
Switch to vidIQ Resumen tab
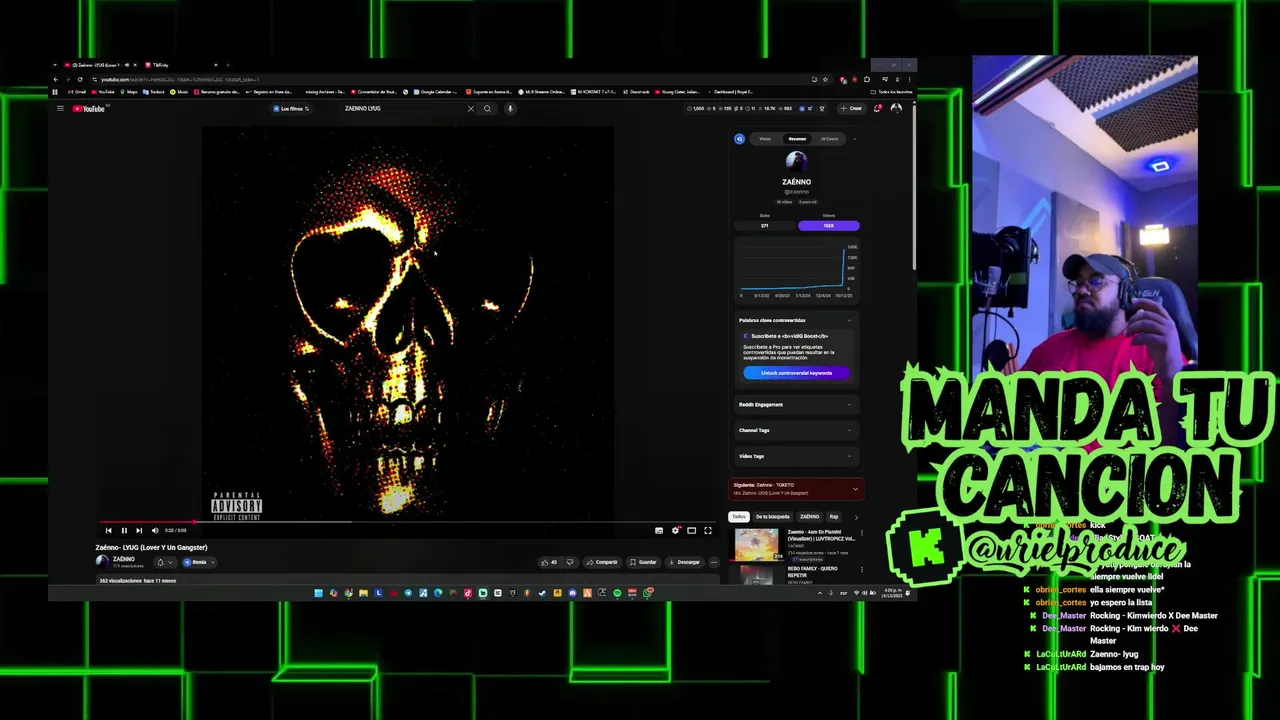[797, 139]
